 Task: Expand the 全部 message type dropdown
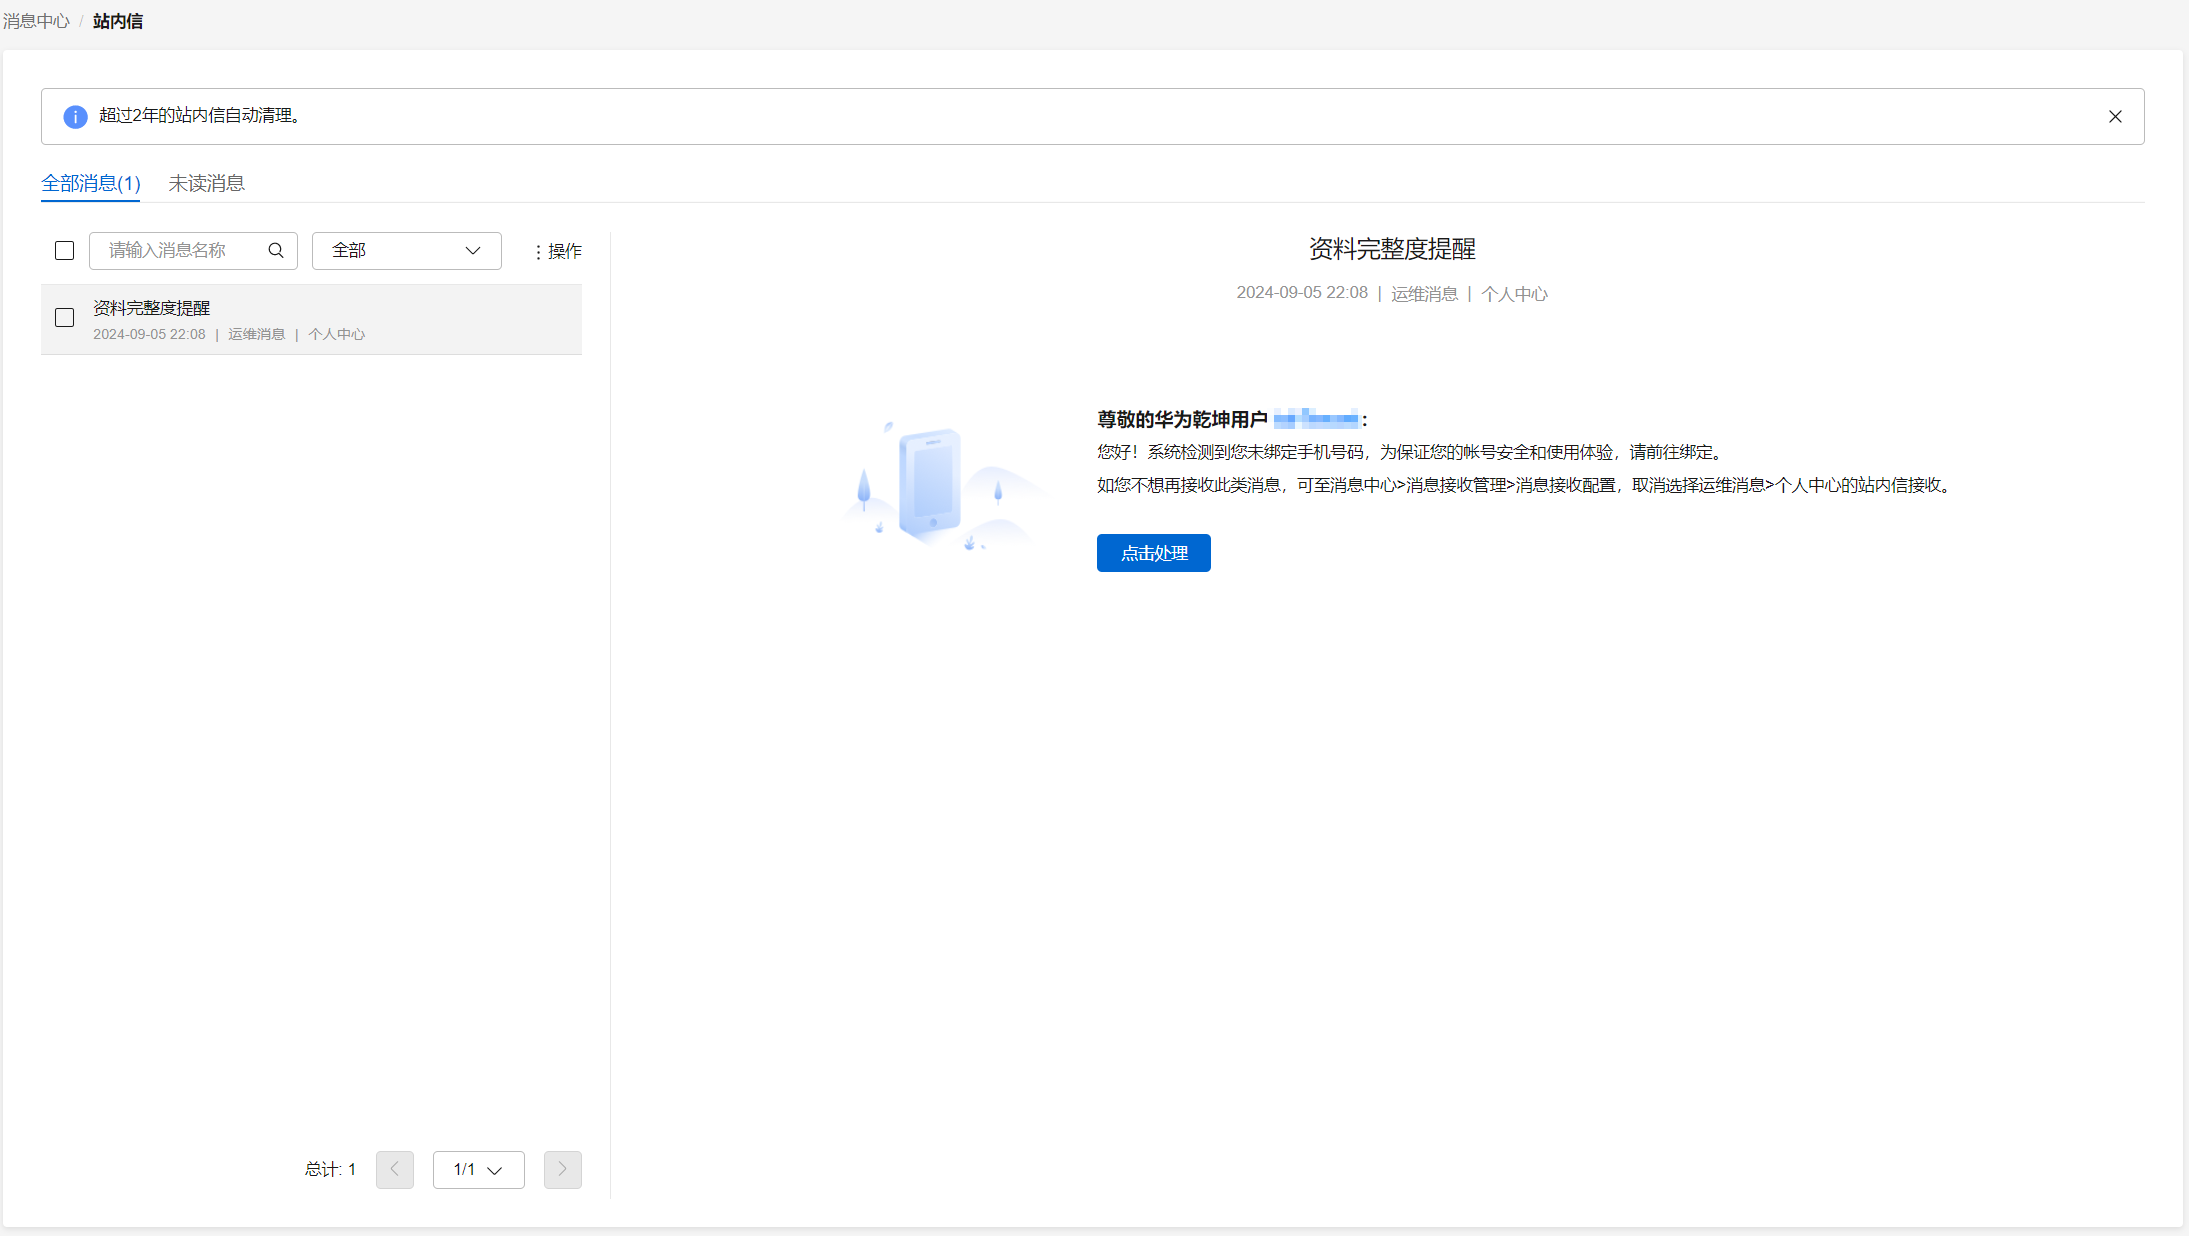click(x=406, y=250)
